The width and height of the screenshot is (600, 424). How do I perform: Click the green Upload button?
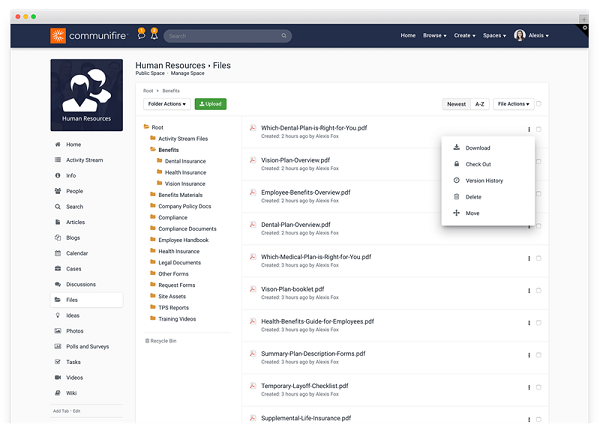[x=210, y=104]
